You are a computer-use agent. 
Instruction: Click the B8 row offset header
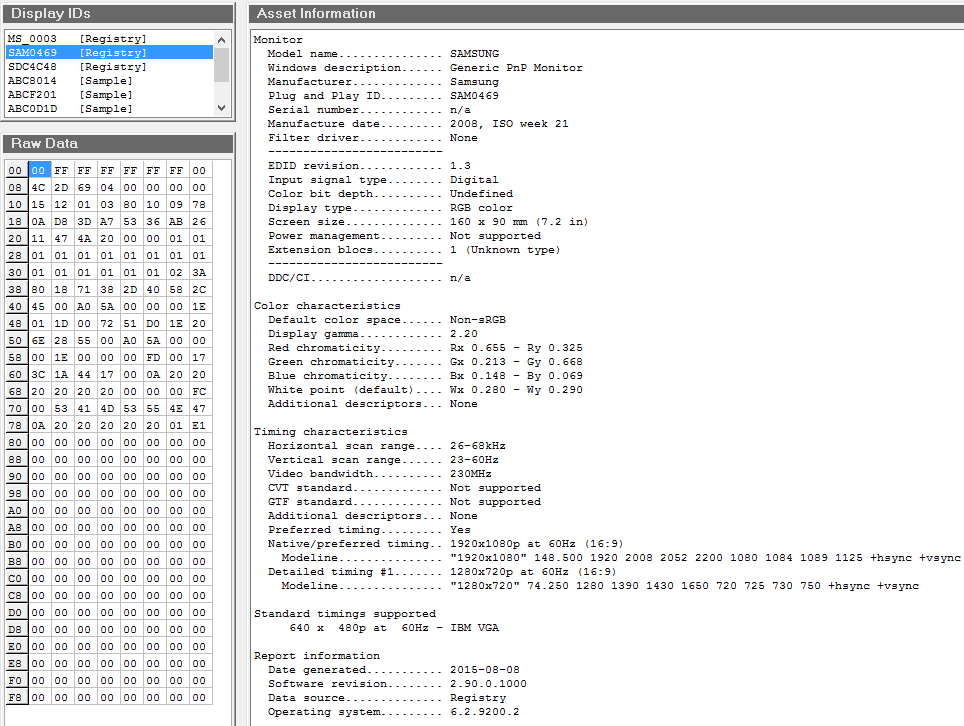(x=15, y=562)
